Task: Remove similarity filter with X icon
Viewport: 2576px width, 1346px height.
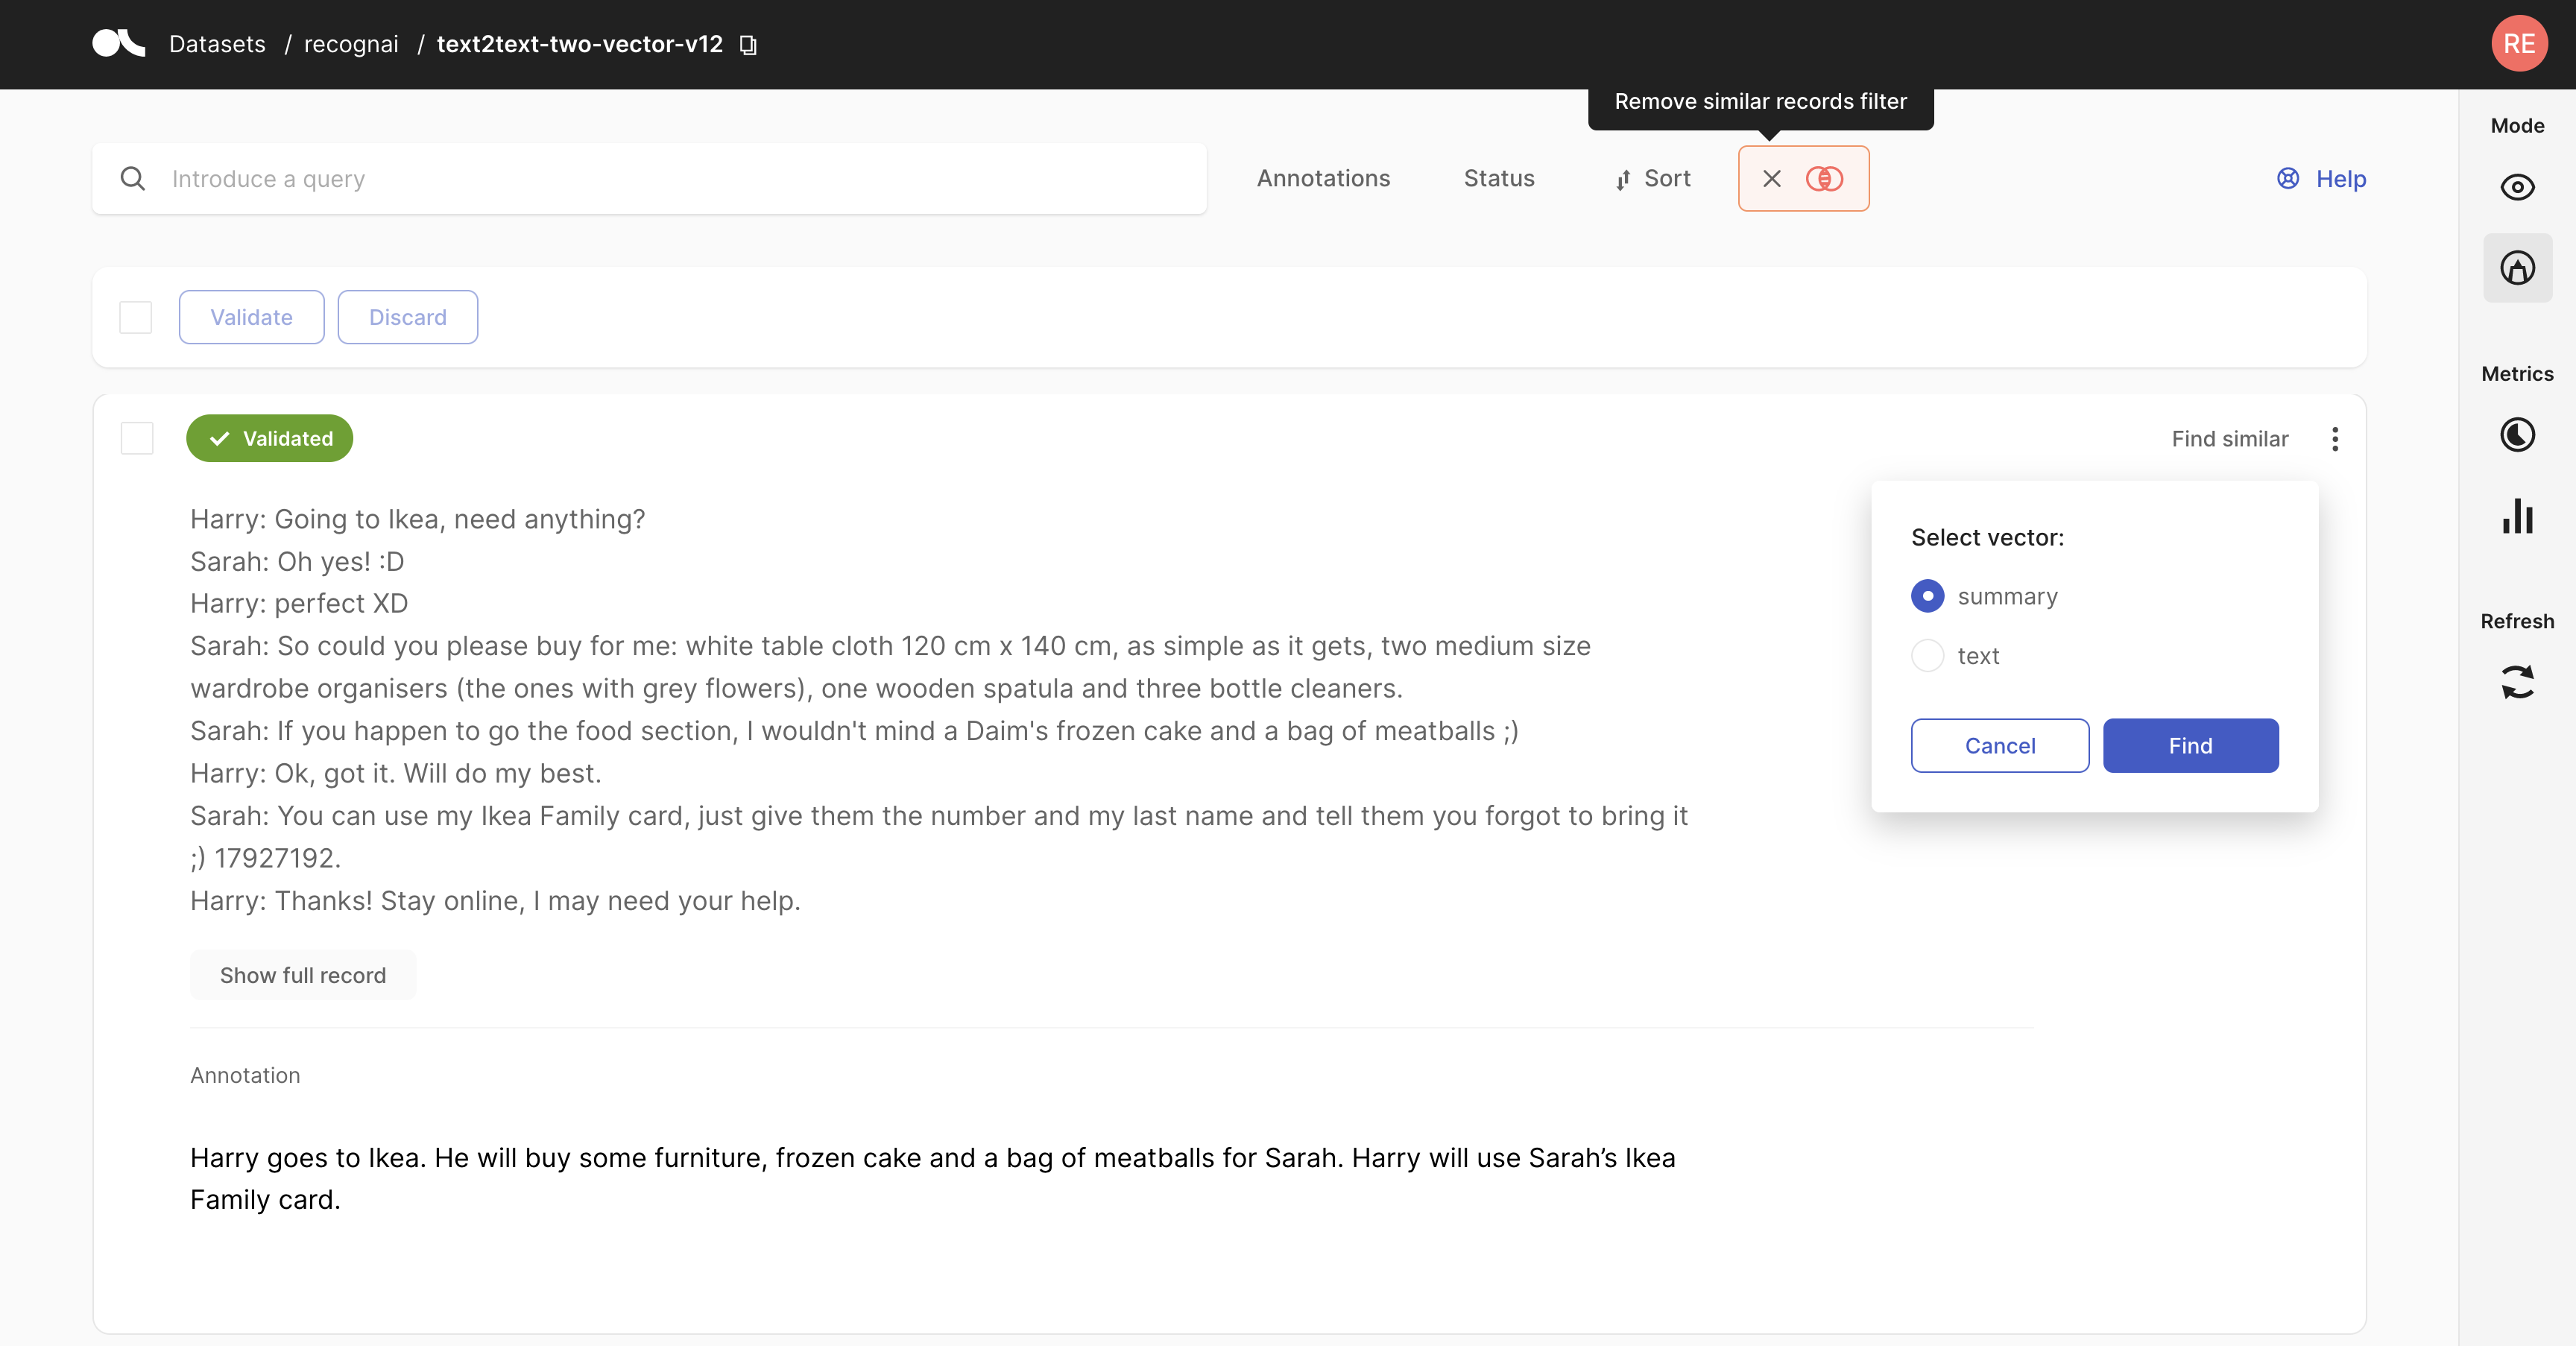Action: (x=1771, y=179)
